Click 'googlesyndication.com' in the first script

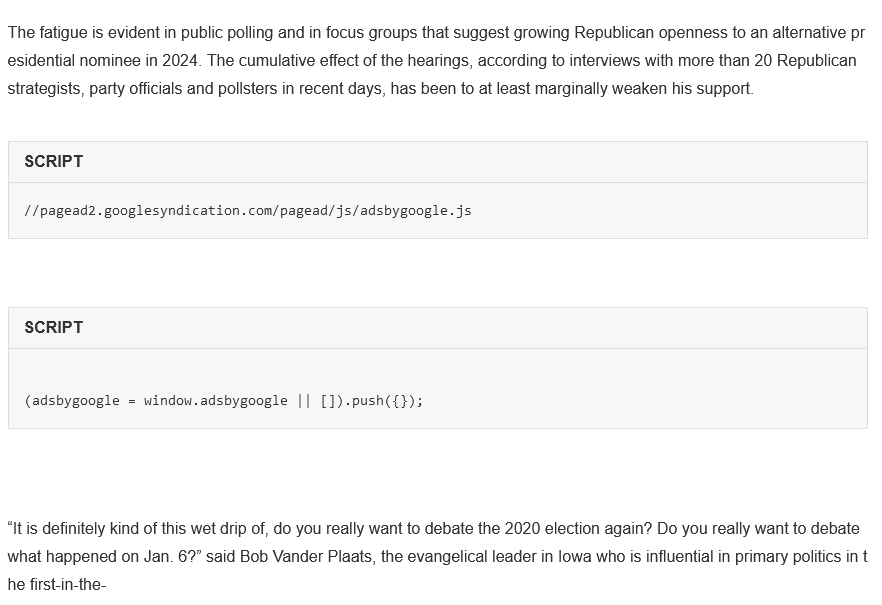coord(188,211)
